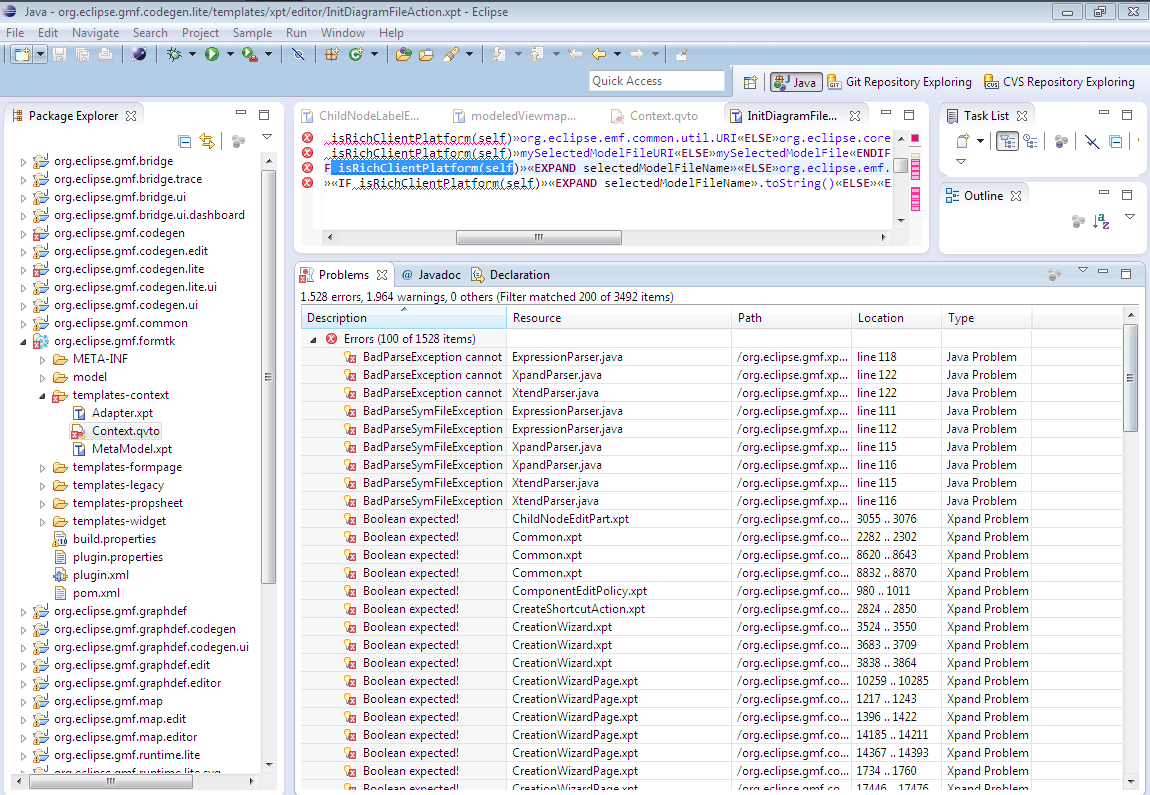Switch to Git Repository Exploring perspective
The width and height of the screenshot is (1150, 795).
click(900, 82)
